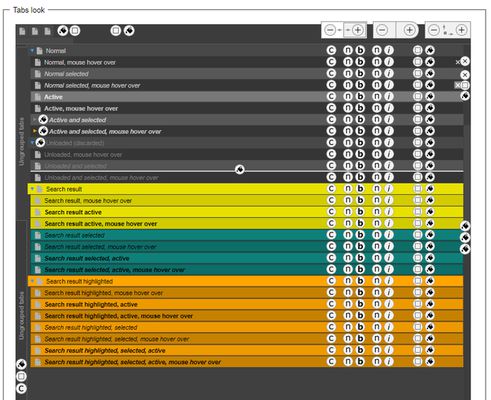Screen dimensions: 491x400
Task: Click the italic 'i' icon in Normal selected row
Action: (x=389, y=73)
